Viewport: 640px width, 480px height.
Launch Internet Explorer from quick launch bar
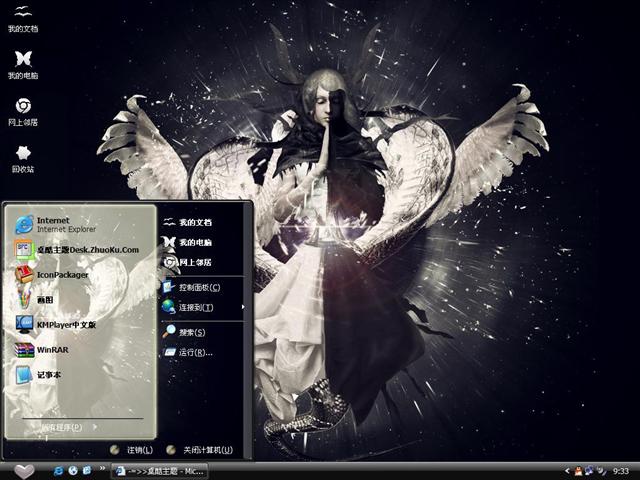(58, 471)
